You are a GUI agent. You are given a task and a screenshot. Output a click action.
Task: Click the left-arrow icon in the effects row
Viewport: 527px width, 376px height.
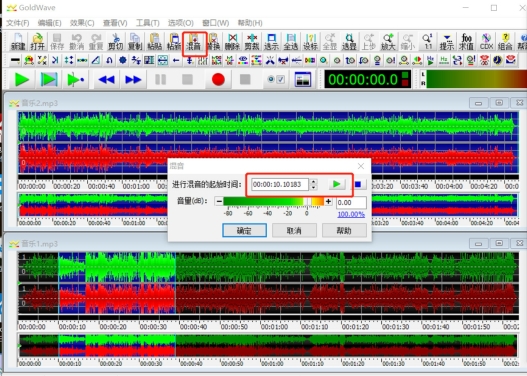click(x=176, y=60)
